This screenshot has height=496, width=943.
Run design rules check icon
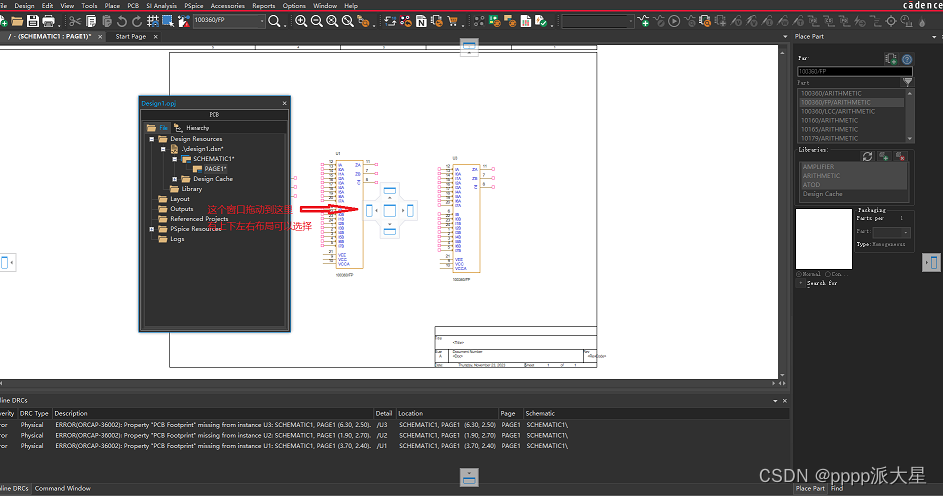pos(541,22)
